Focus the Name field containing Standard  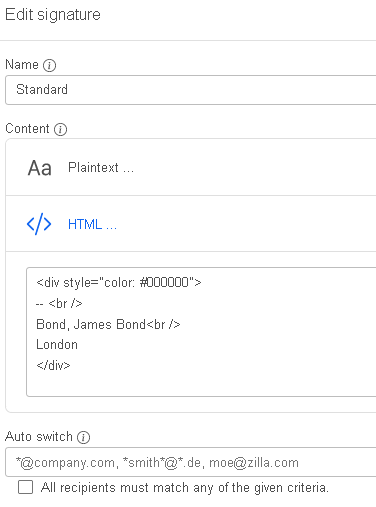(191, 90)
